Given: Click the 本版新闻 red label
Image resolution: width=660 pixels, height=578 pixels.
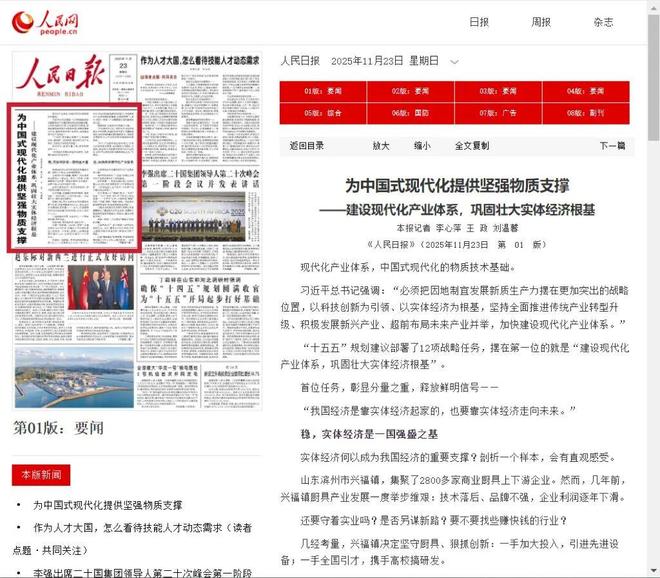Looking at the screenshot, I should [x=41, y=475].
